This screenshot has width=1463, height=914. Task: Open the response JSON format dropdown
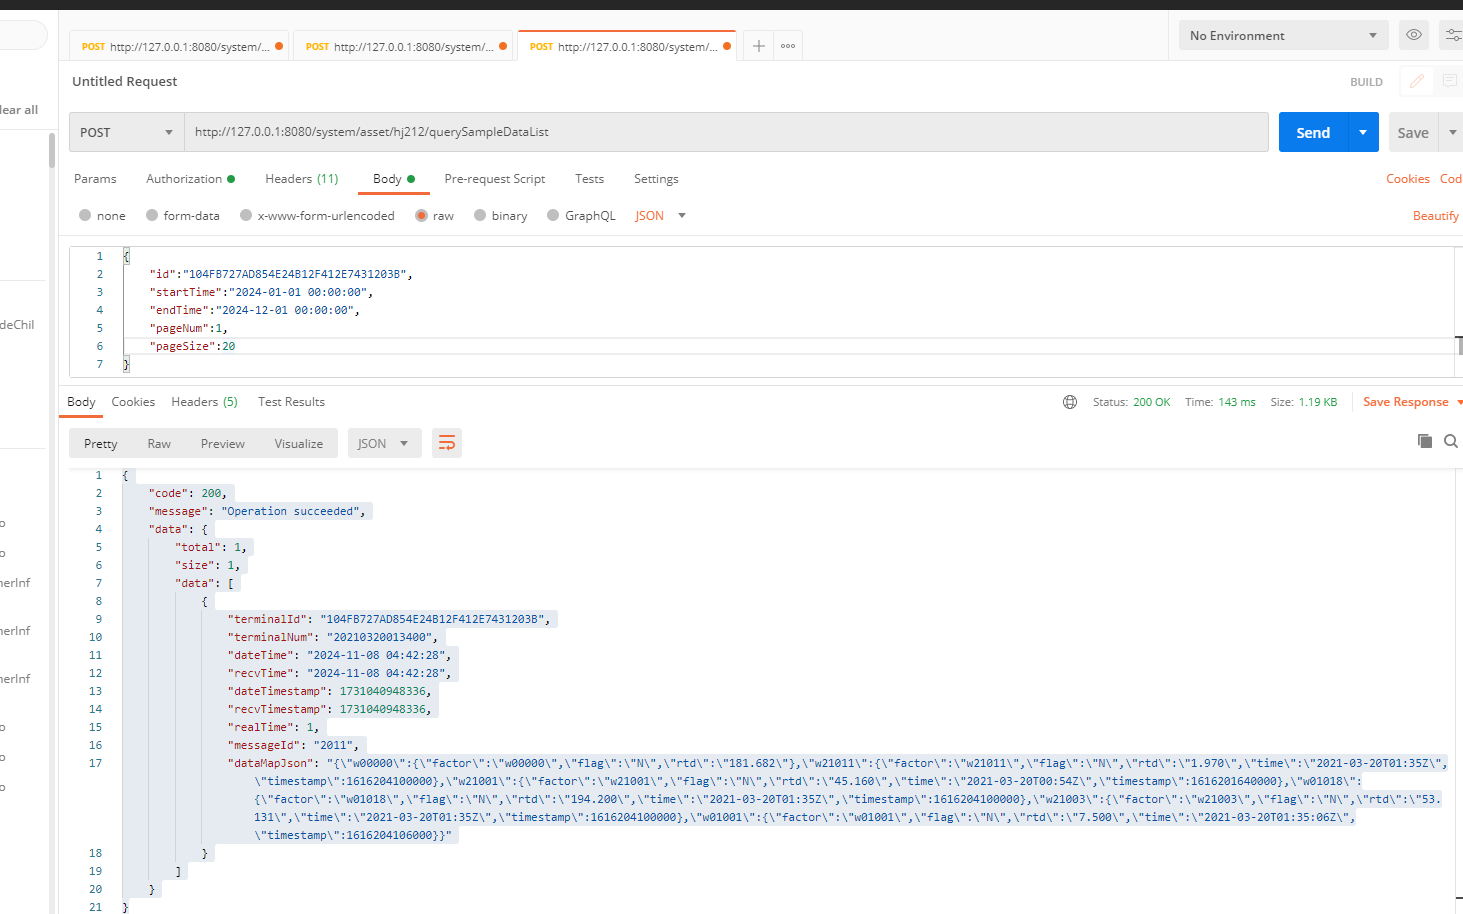[x=383, y=443]
